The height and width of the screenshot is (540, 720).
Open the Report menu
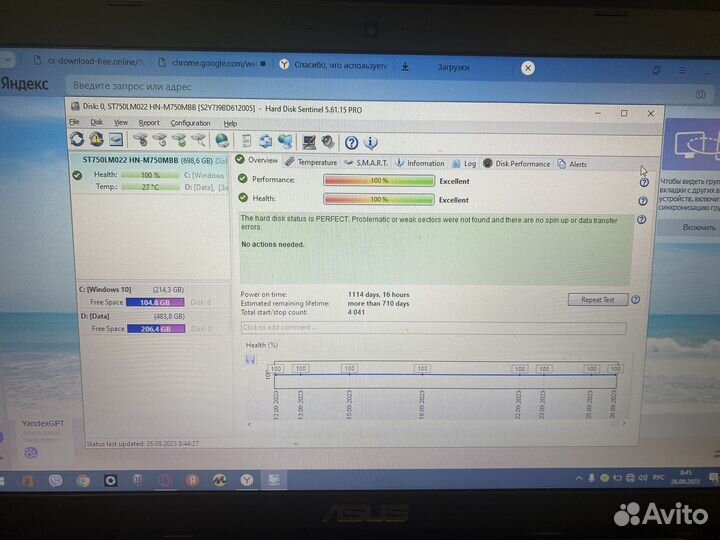149,123
